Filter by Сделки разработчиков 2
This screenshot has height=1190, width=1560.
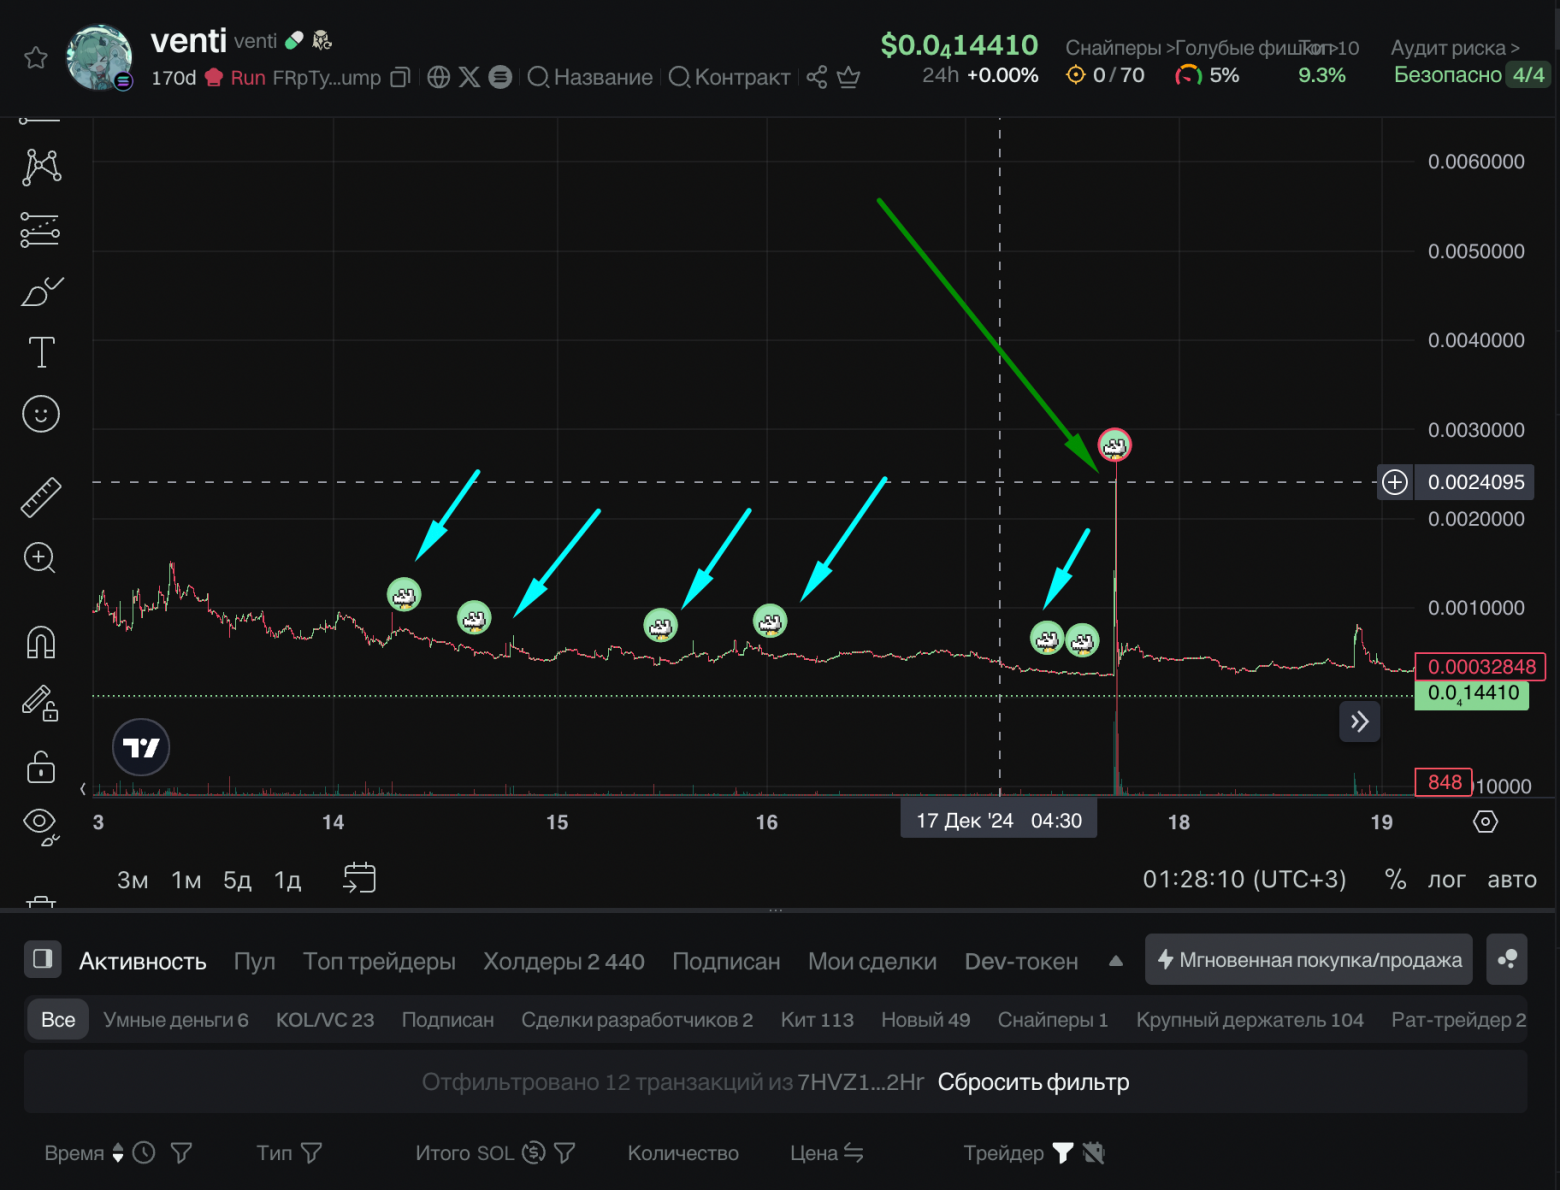point(637,1020)
